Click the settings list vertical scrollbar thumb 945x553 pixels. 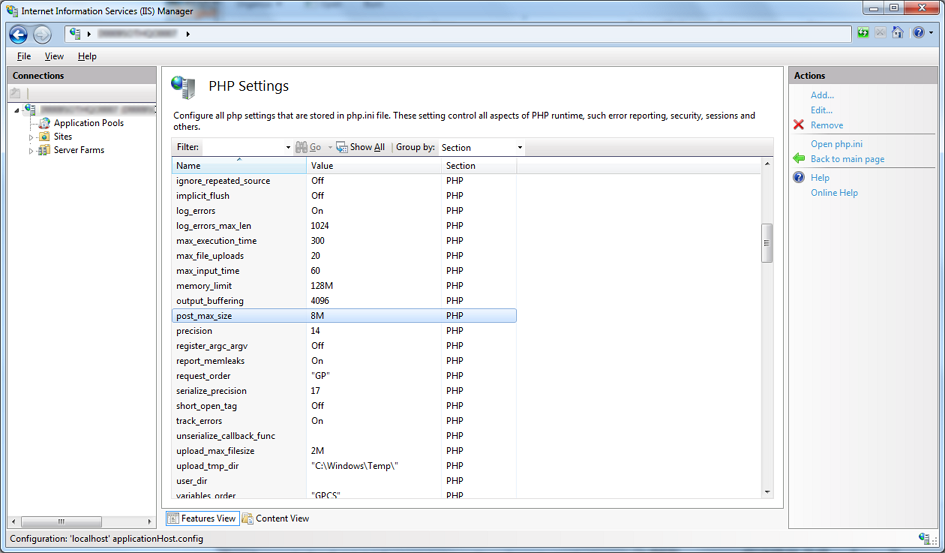click(767, 243)
